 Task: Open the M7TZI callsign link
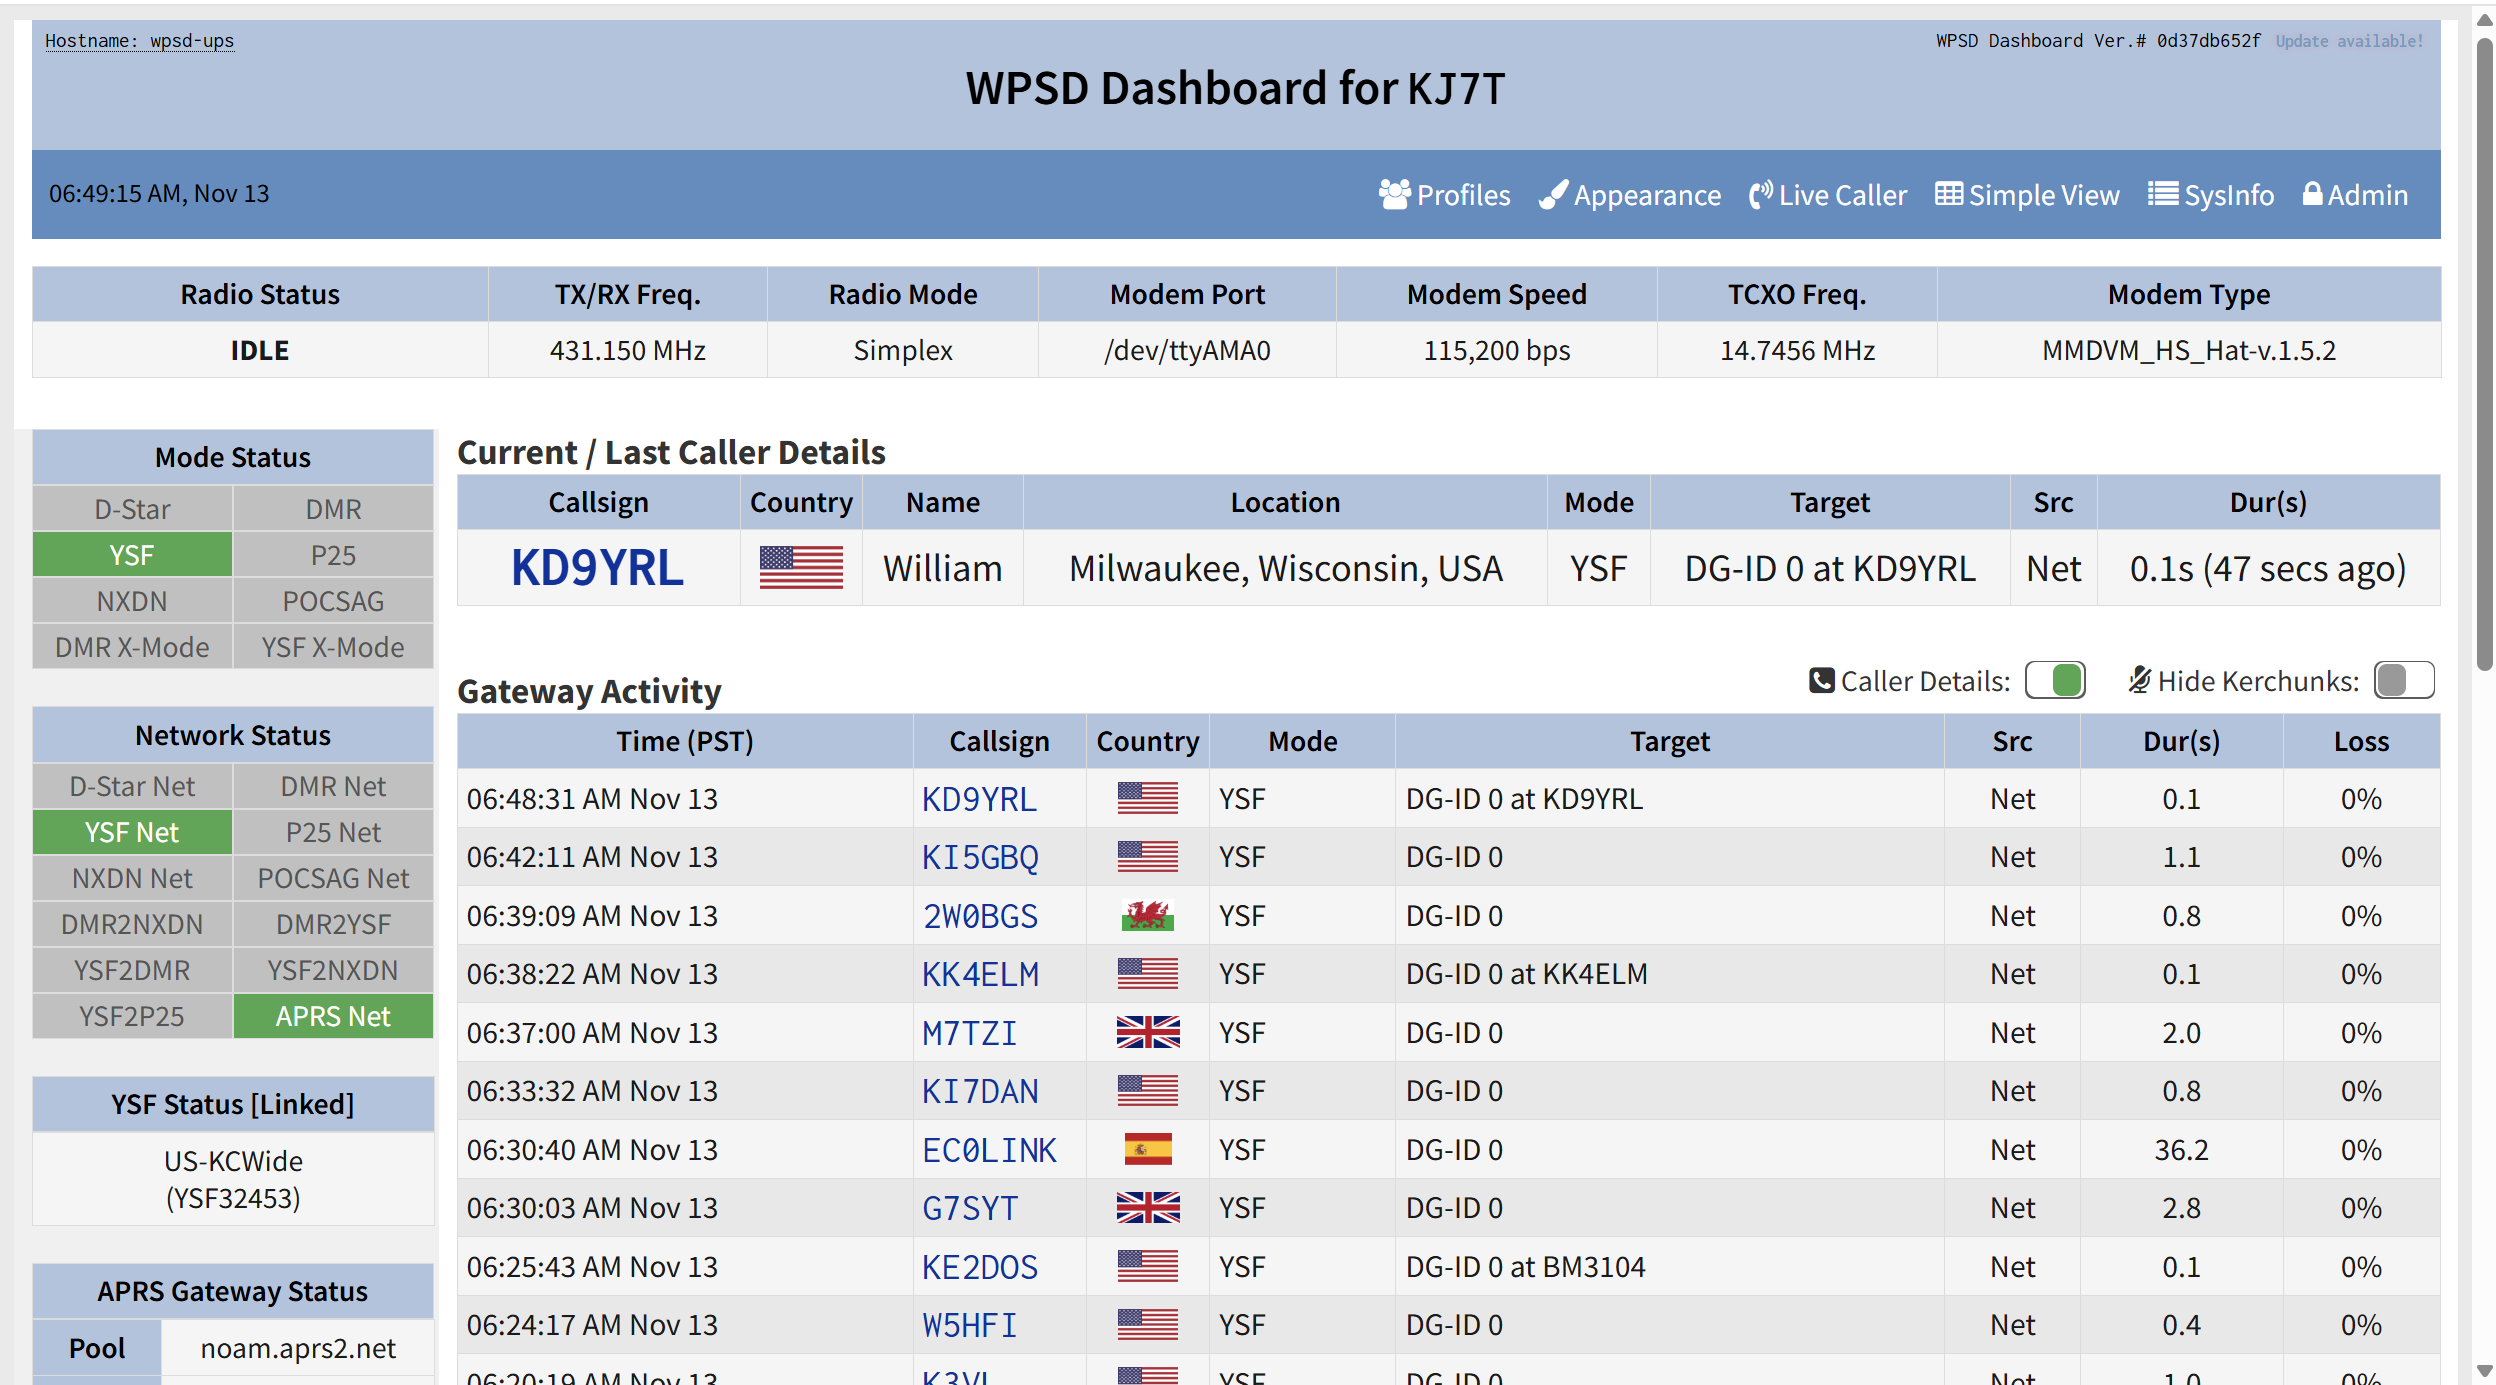969,1033
